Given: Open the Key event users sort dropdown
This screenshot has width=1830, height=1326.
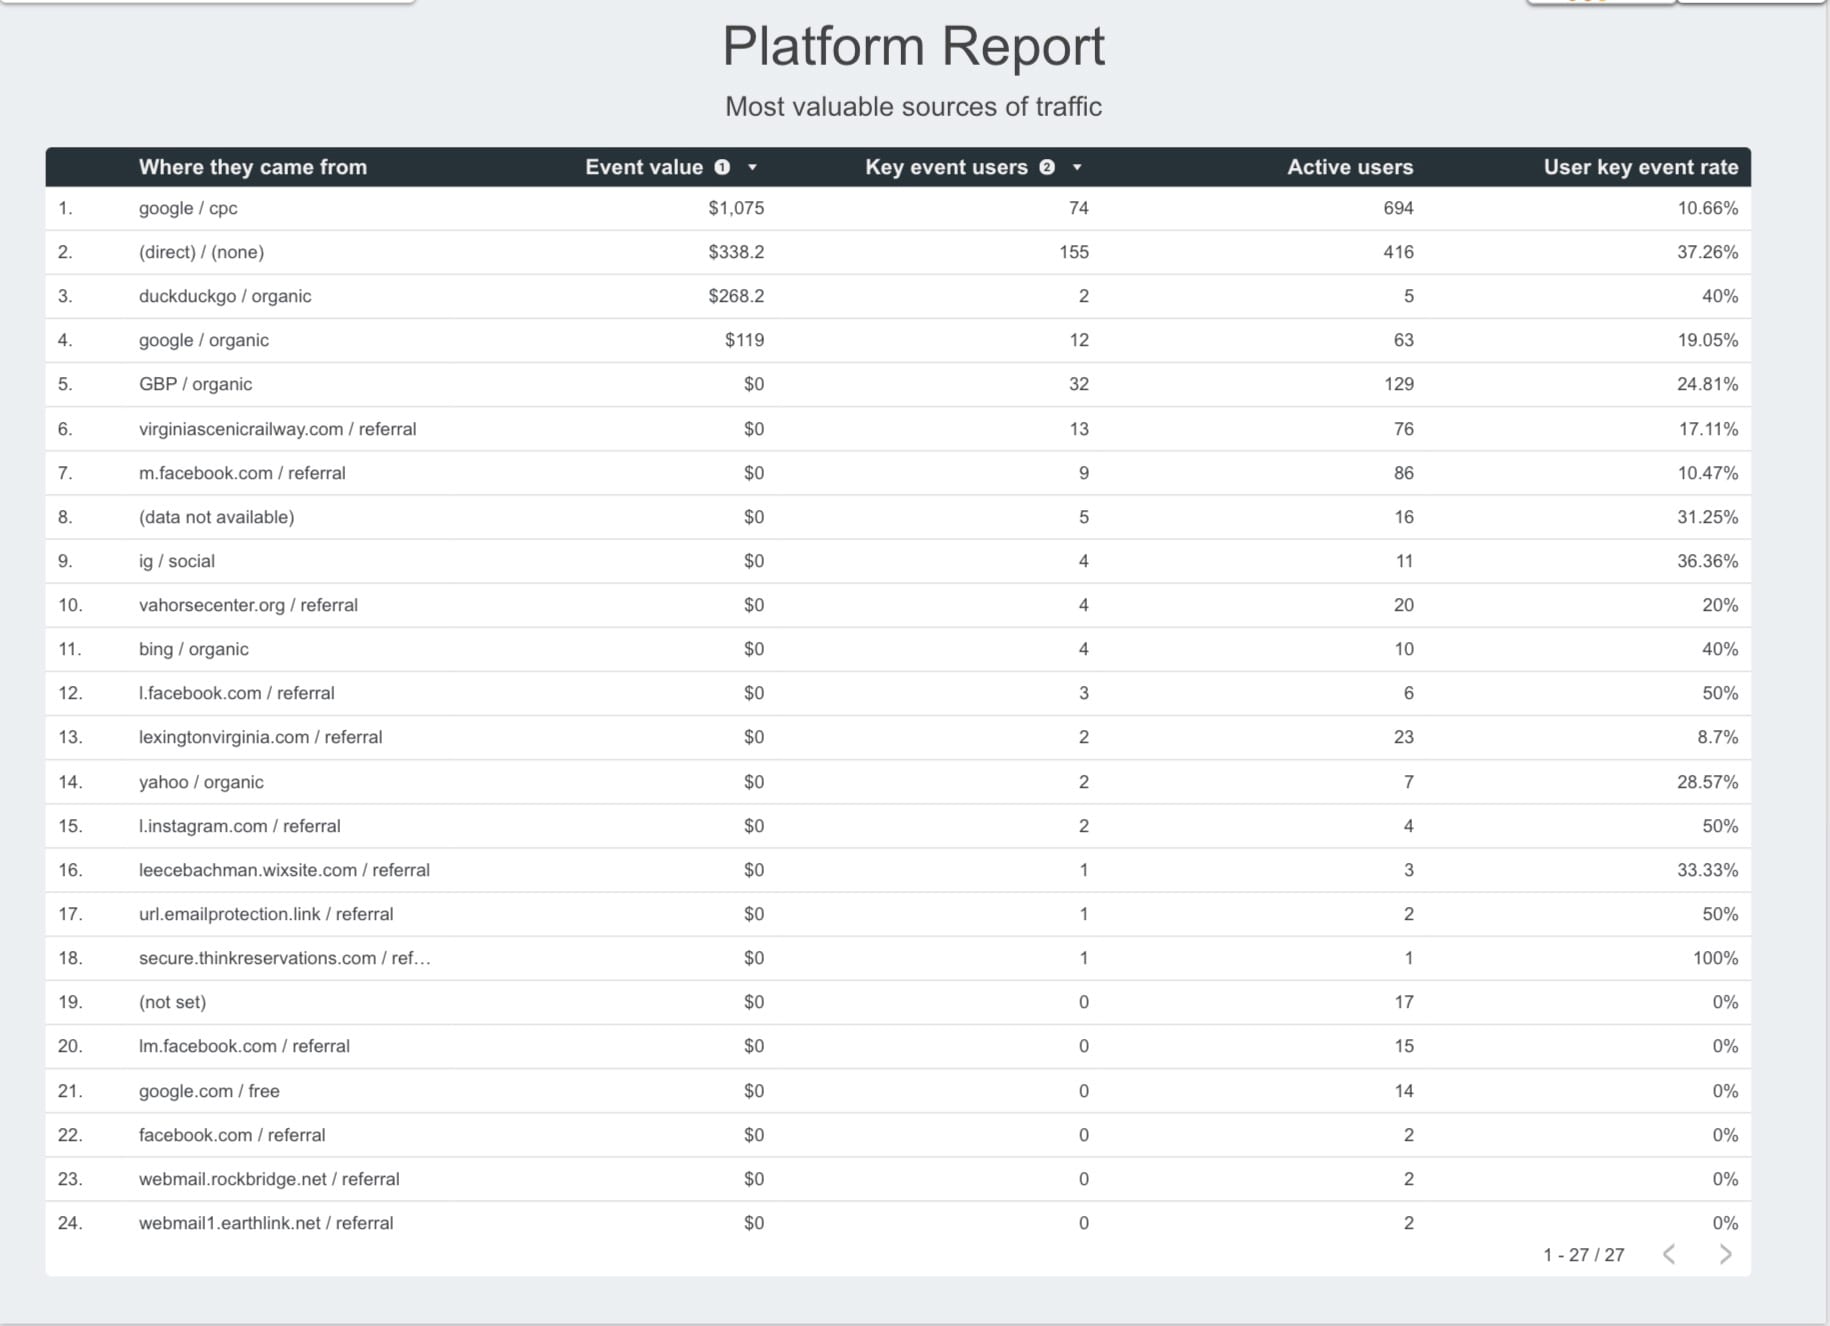Looking at the screenshot, I should (x=1077, y=168).
